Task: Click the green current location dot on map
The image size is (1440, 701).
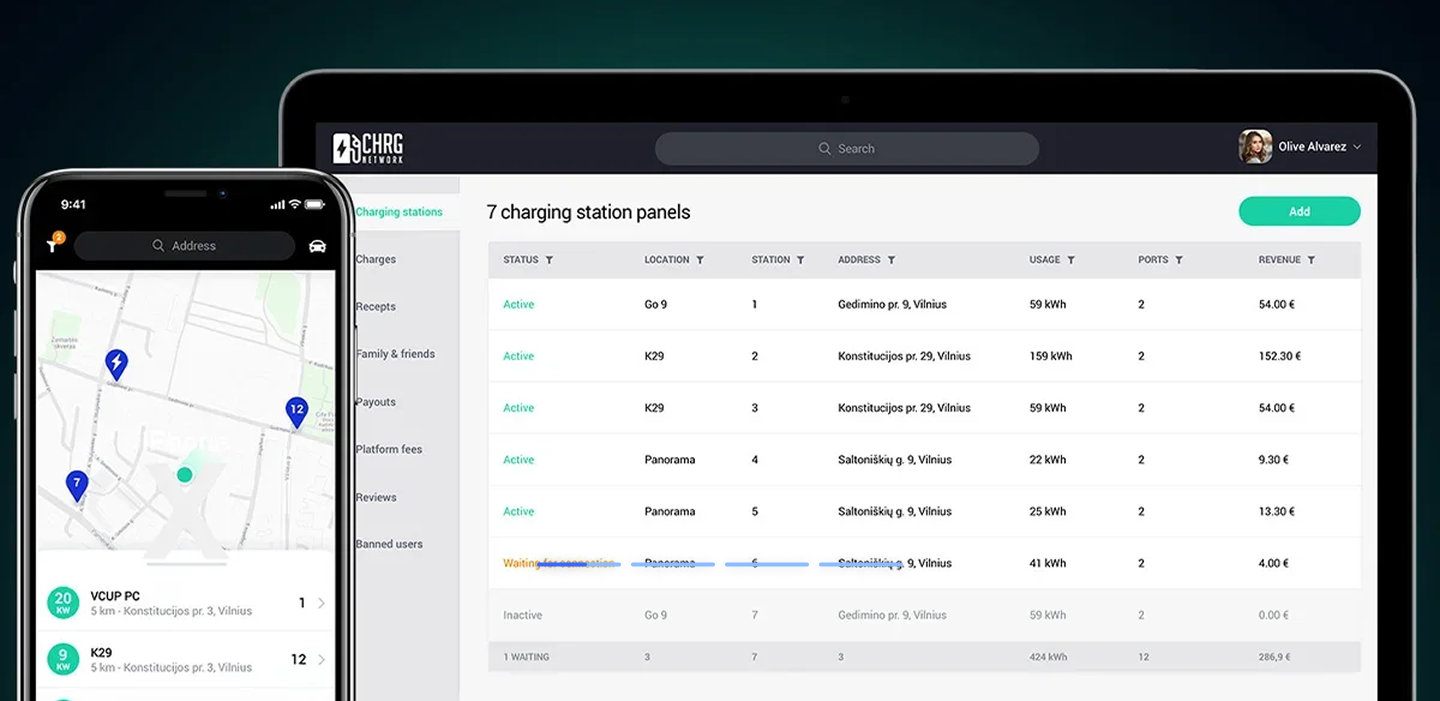Action: point(184,475)
